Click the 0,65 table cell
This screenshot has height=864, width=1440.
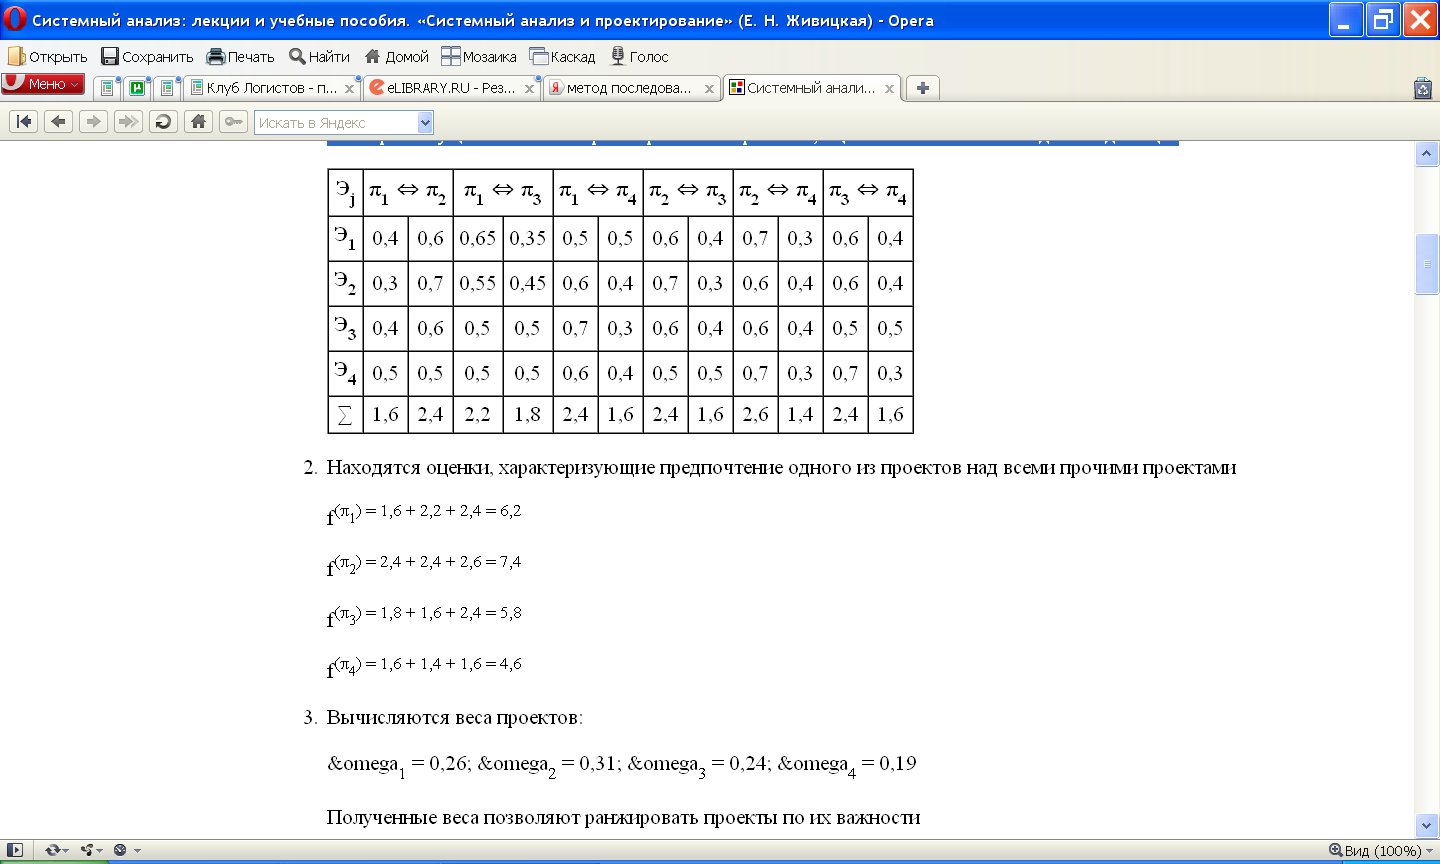478,238
